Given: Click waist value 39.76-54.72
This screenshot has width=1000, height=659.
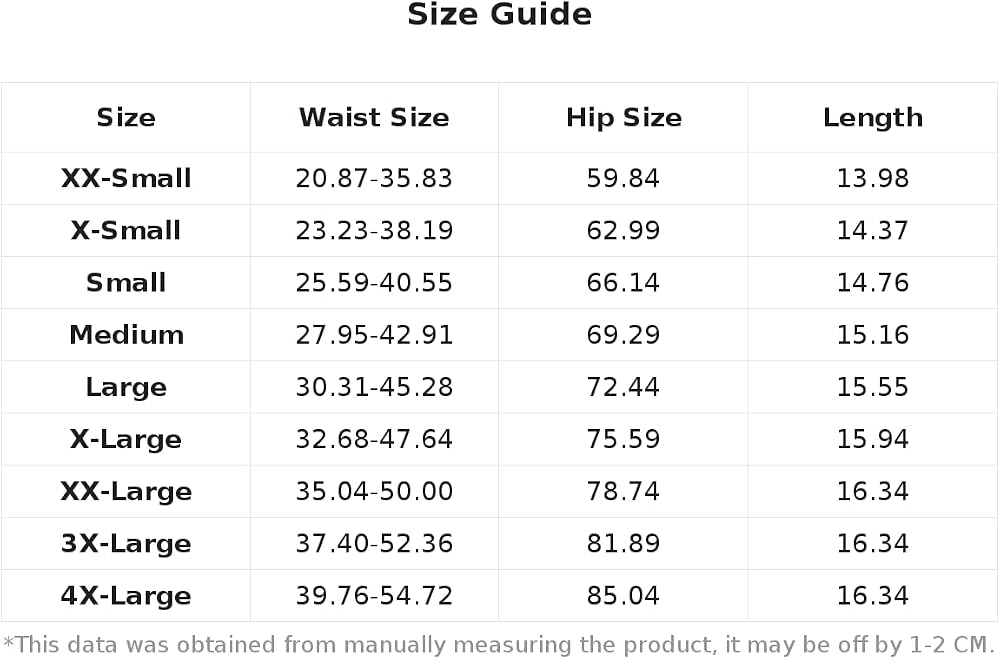Looking at the screenshot, I should pyautogui.click(x=374, y=596).
